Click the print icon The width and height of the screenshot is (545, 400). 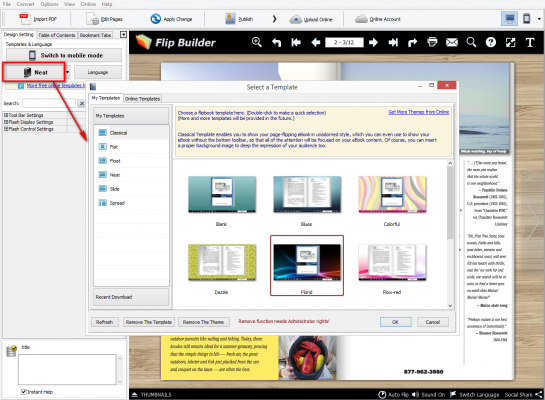432,42
